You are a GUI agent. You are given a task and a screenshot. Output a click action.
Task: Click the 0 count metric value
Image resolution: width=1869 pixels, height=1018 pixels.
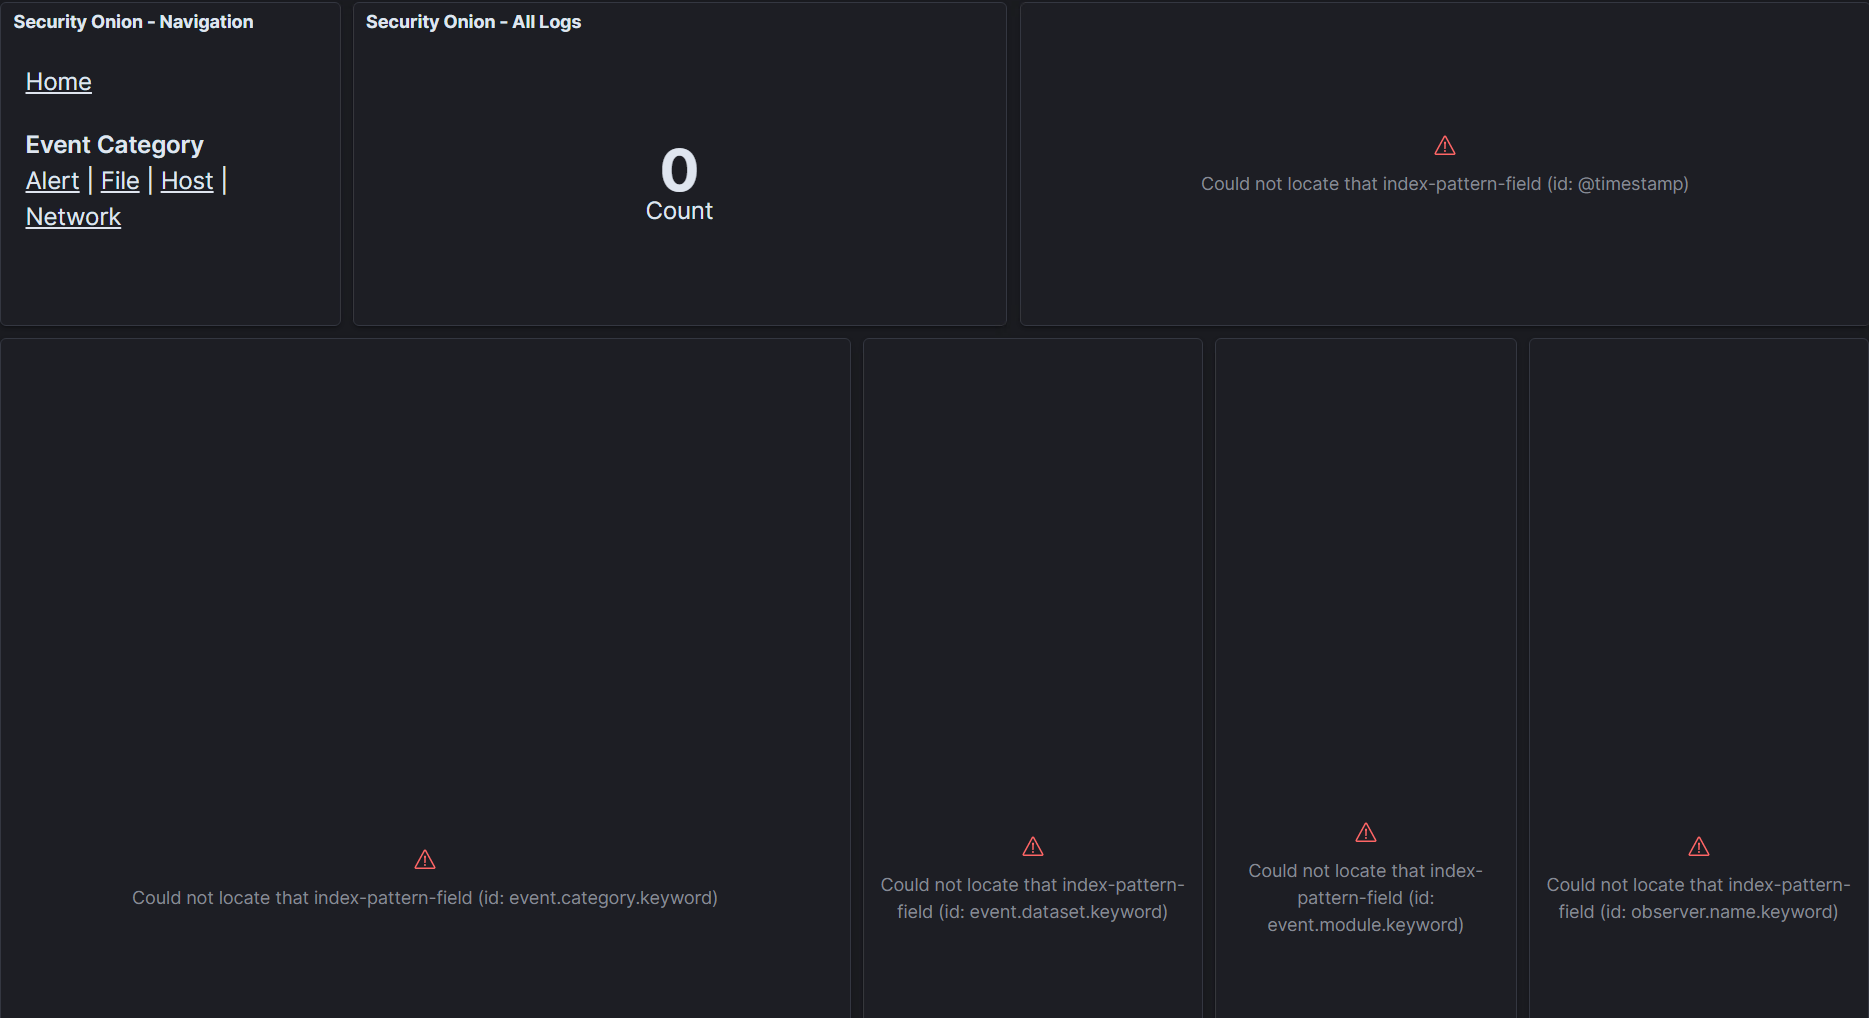(679, 170)
